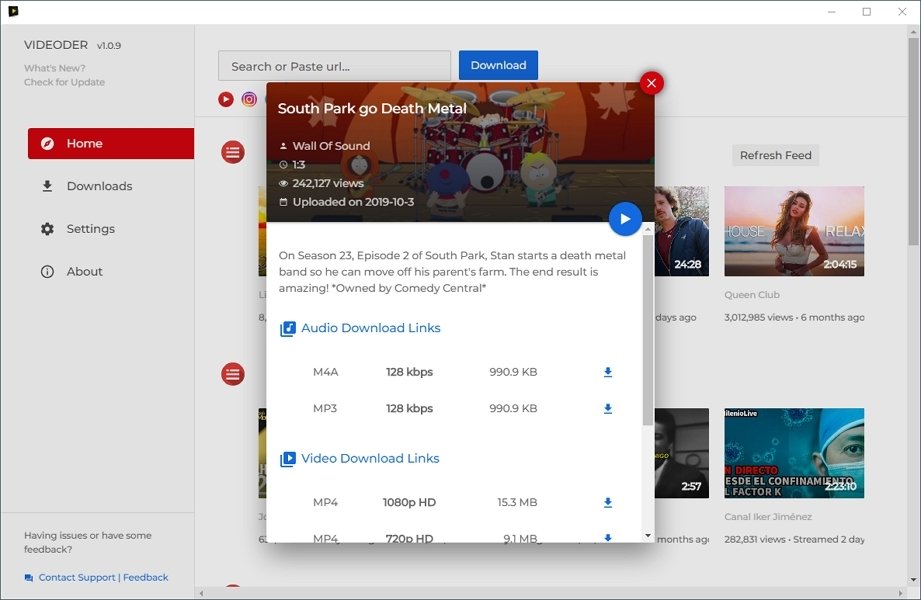Click the feedback chat icon
The height and width of the screenshot is (600, 921).
[x=29, y=578]
